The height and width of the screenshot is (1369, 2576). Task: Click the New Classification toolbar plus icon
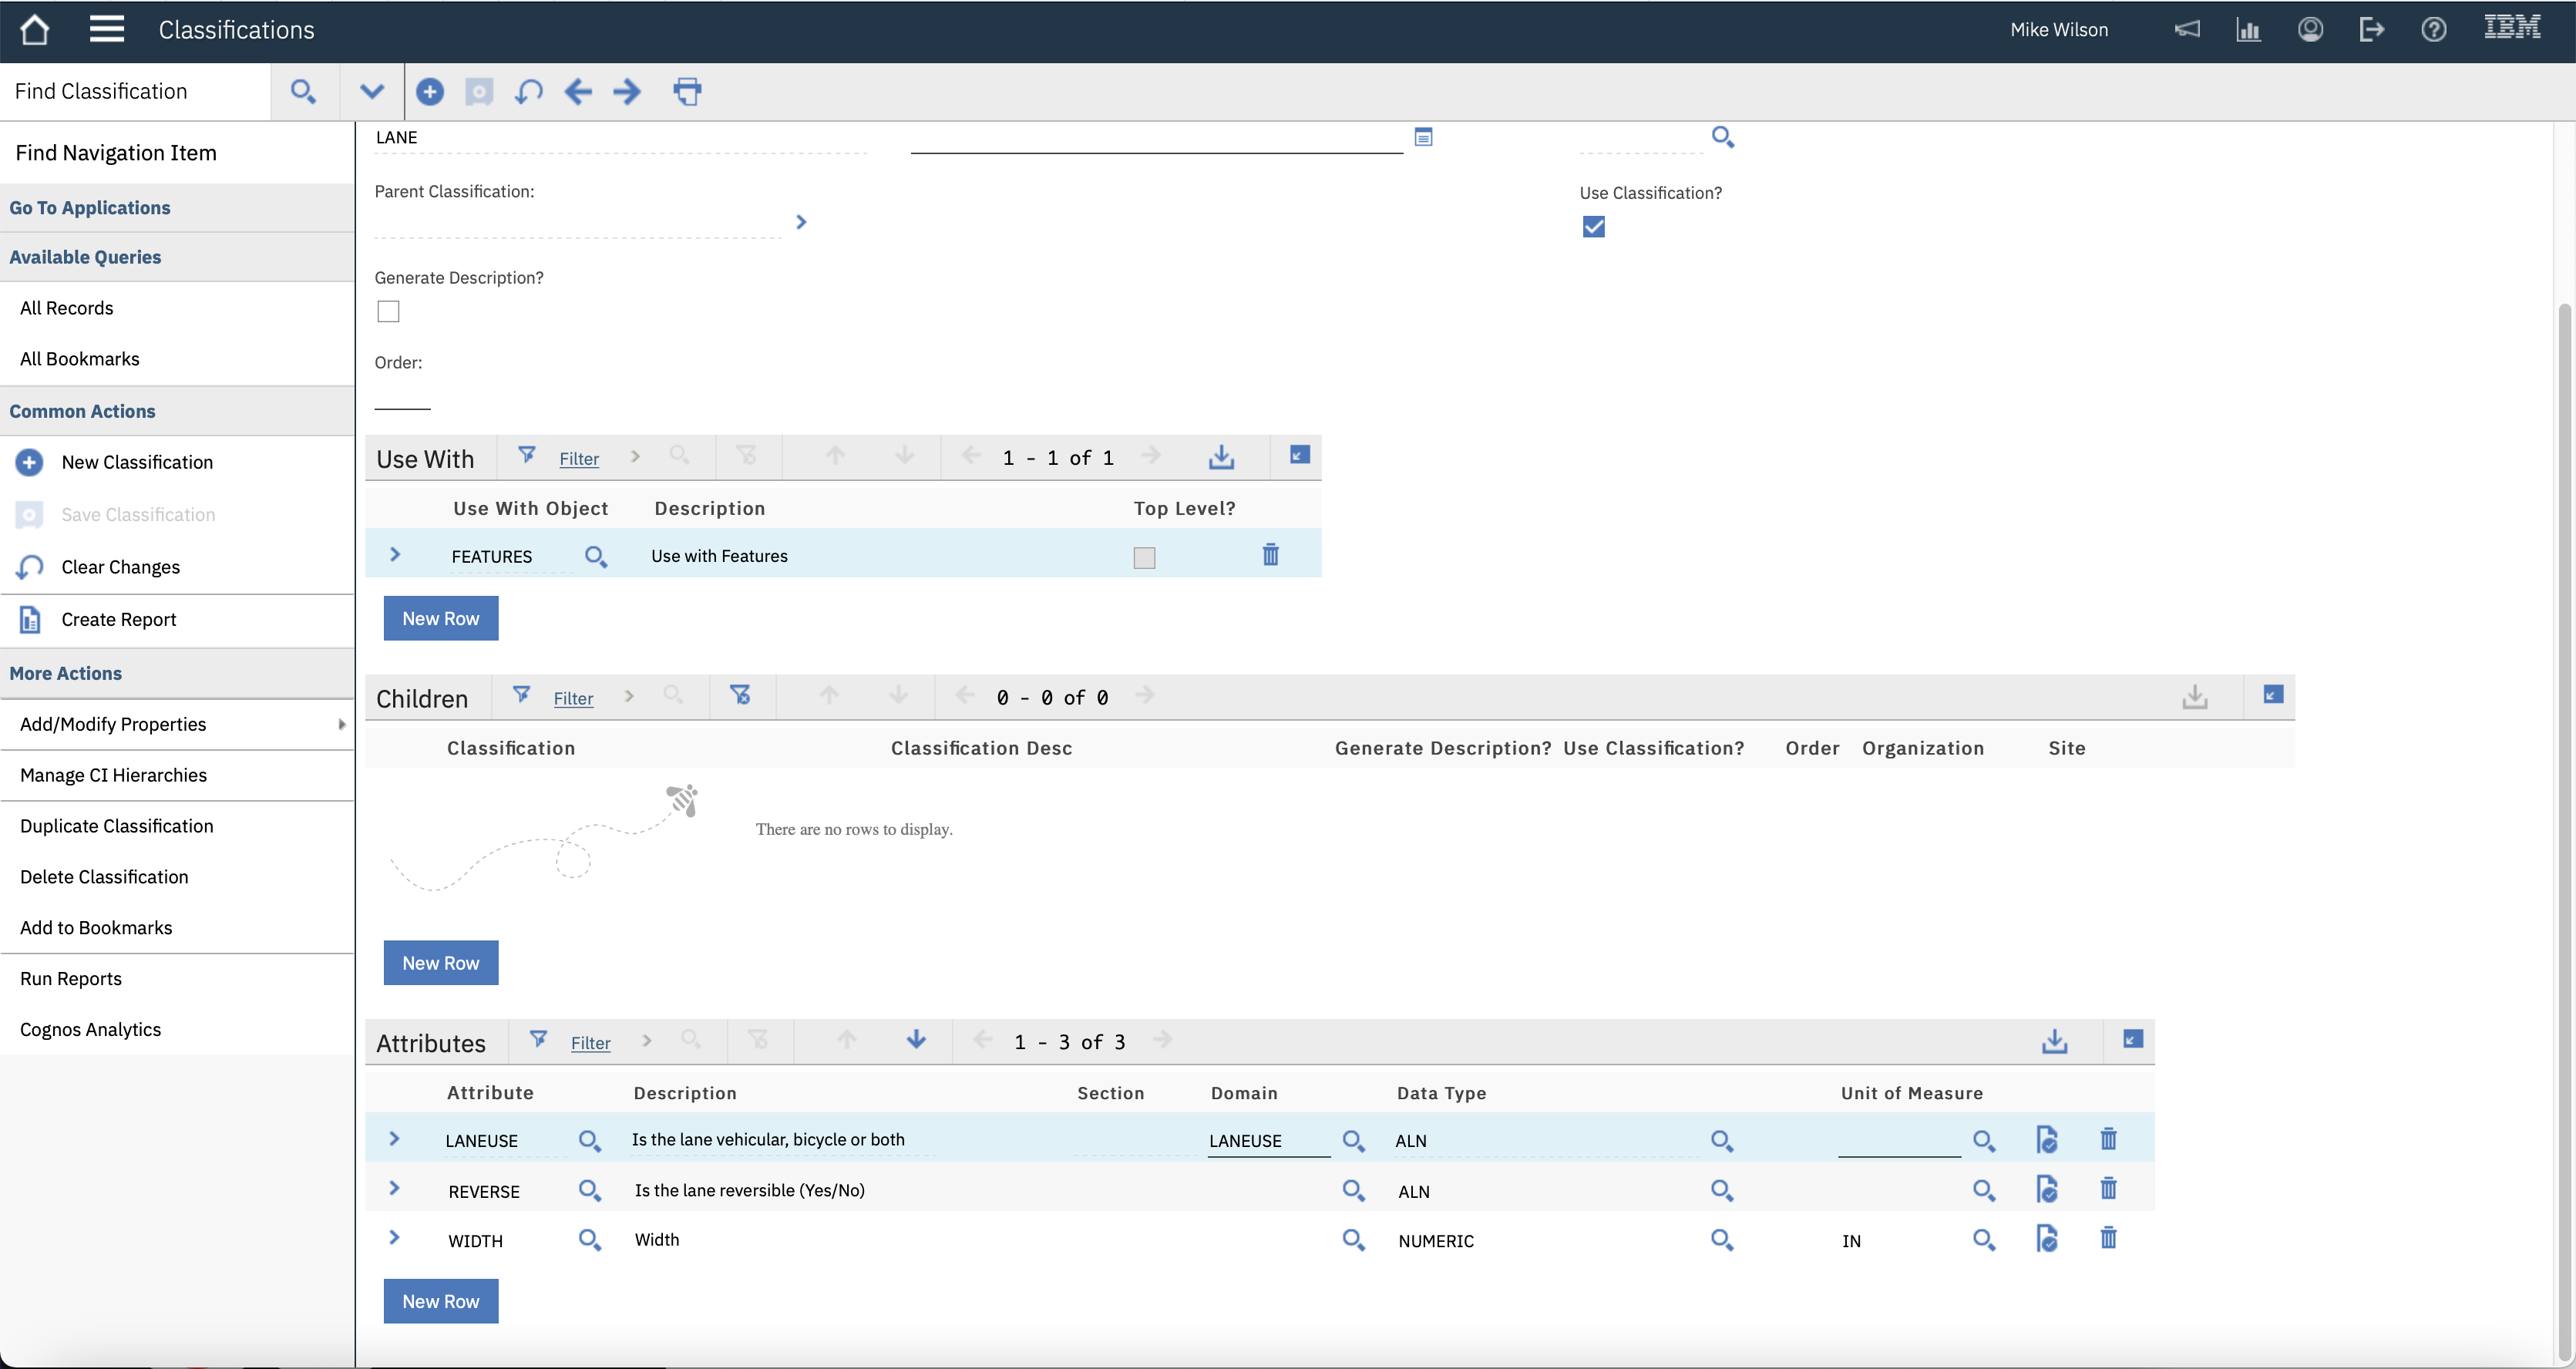click(430, 92)
